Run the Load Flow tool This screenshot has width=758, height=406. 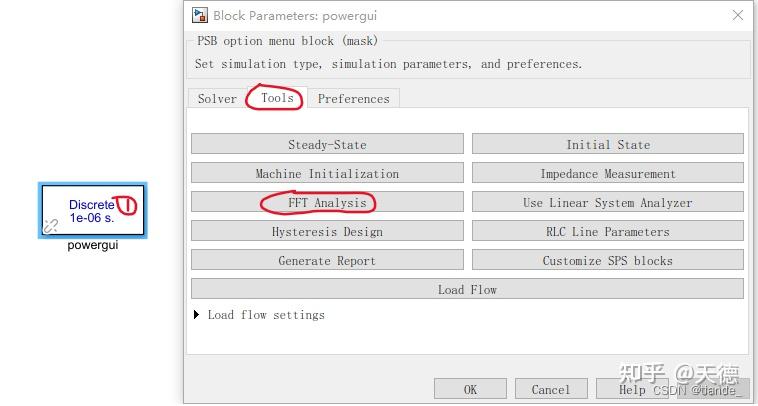click(x=467, y=290)
